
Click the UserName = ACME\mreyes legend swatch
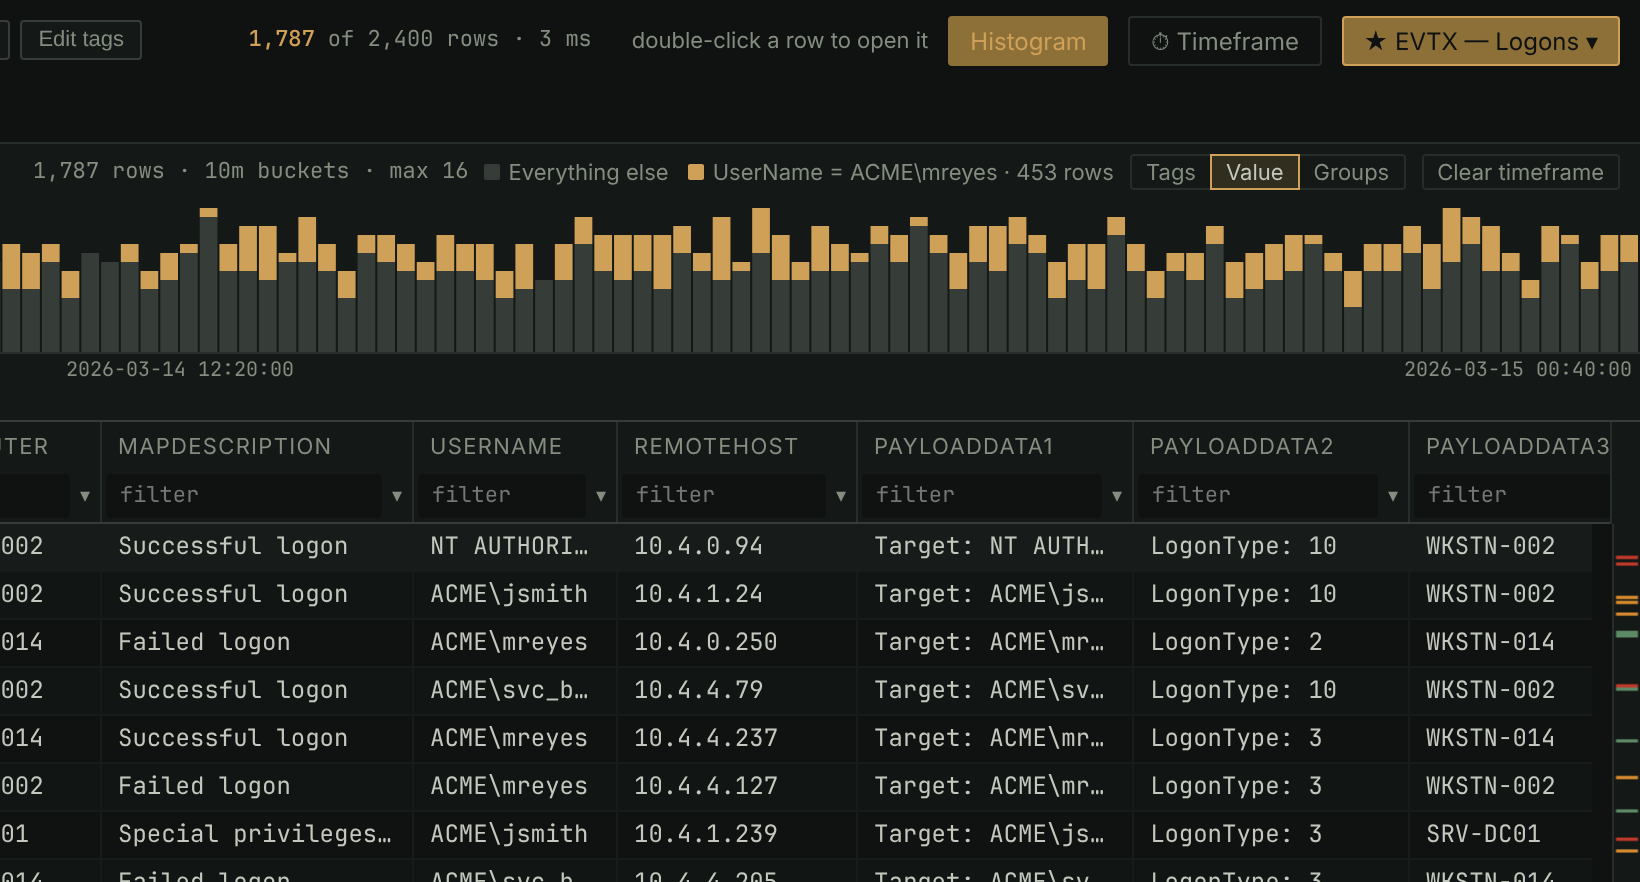click(696, 172)
